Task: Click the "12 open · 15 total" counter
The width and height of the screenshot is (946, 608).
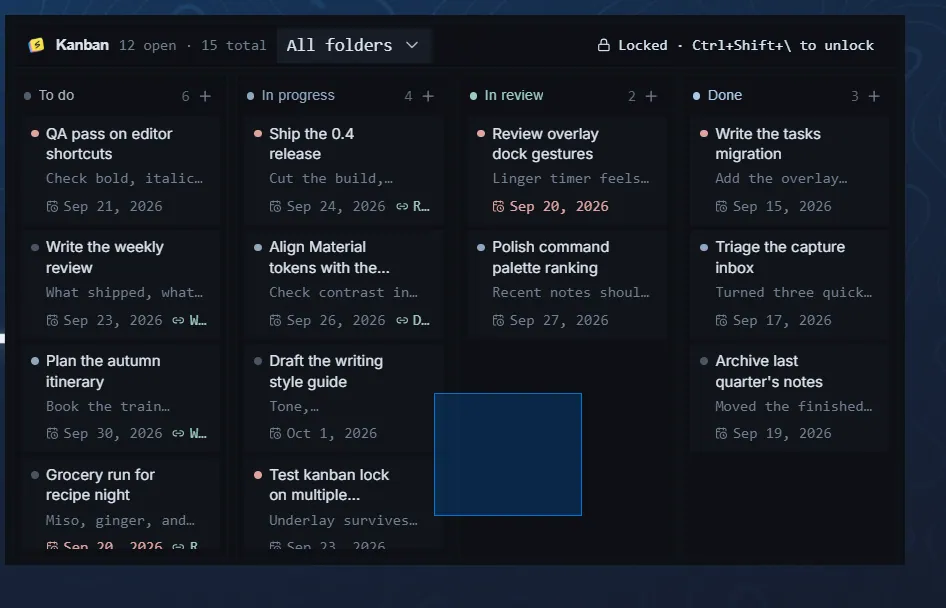Action: [x=192, y=45]
